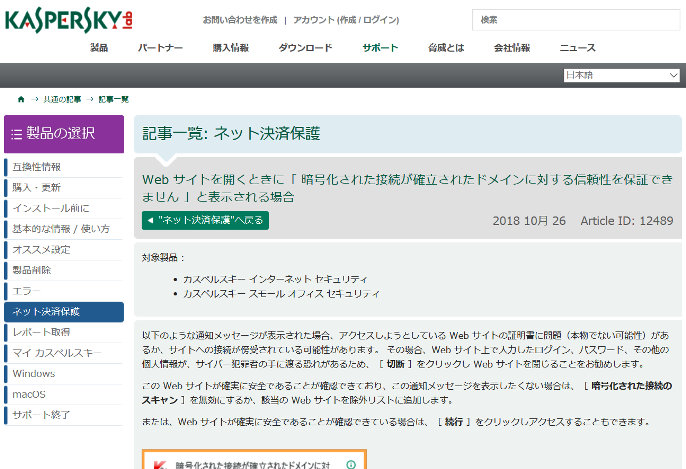Open the サポート menu
The image size is (686, 469).
pyautogui.click(x=380, y=48)
